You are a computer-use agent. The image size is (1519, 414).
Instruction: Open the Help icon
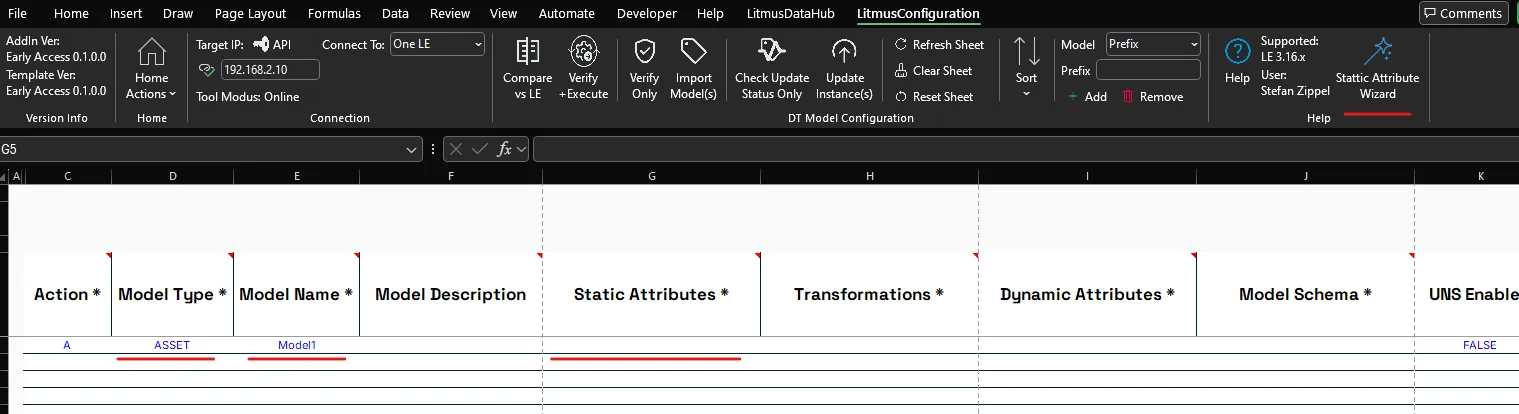1237,52
